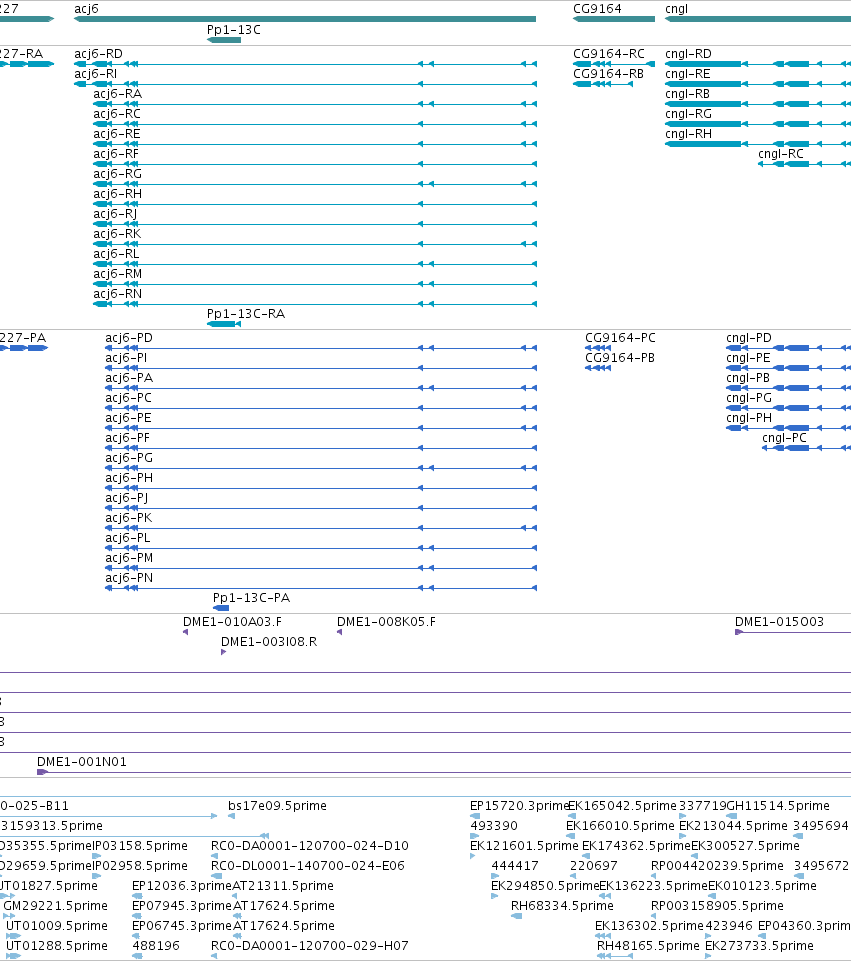Screen dimensions: 851x961
Task: Click the cngl-RC transcript label
Action: (x=781, y=154)
